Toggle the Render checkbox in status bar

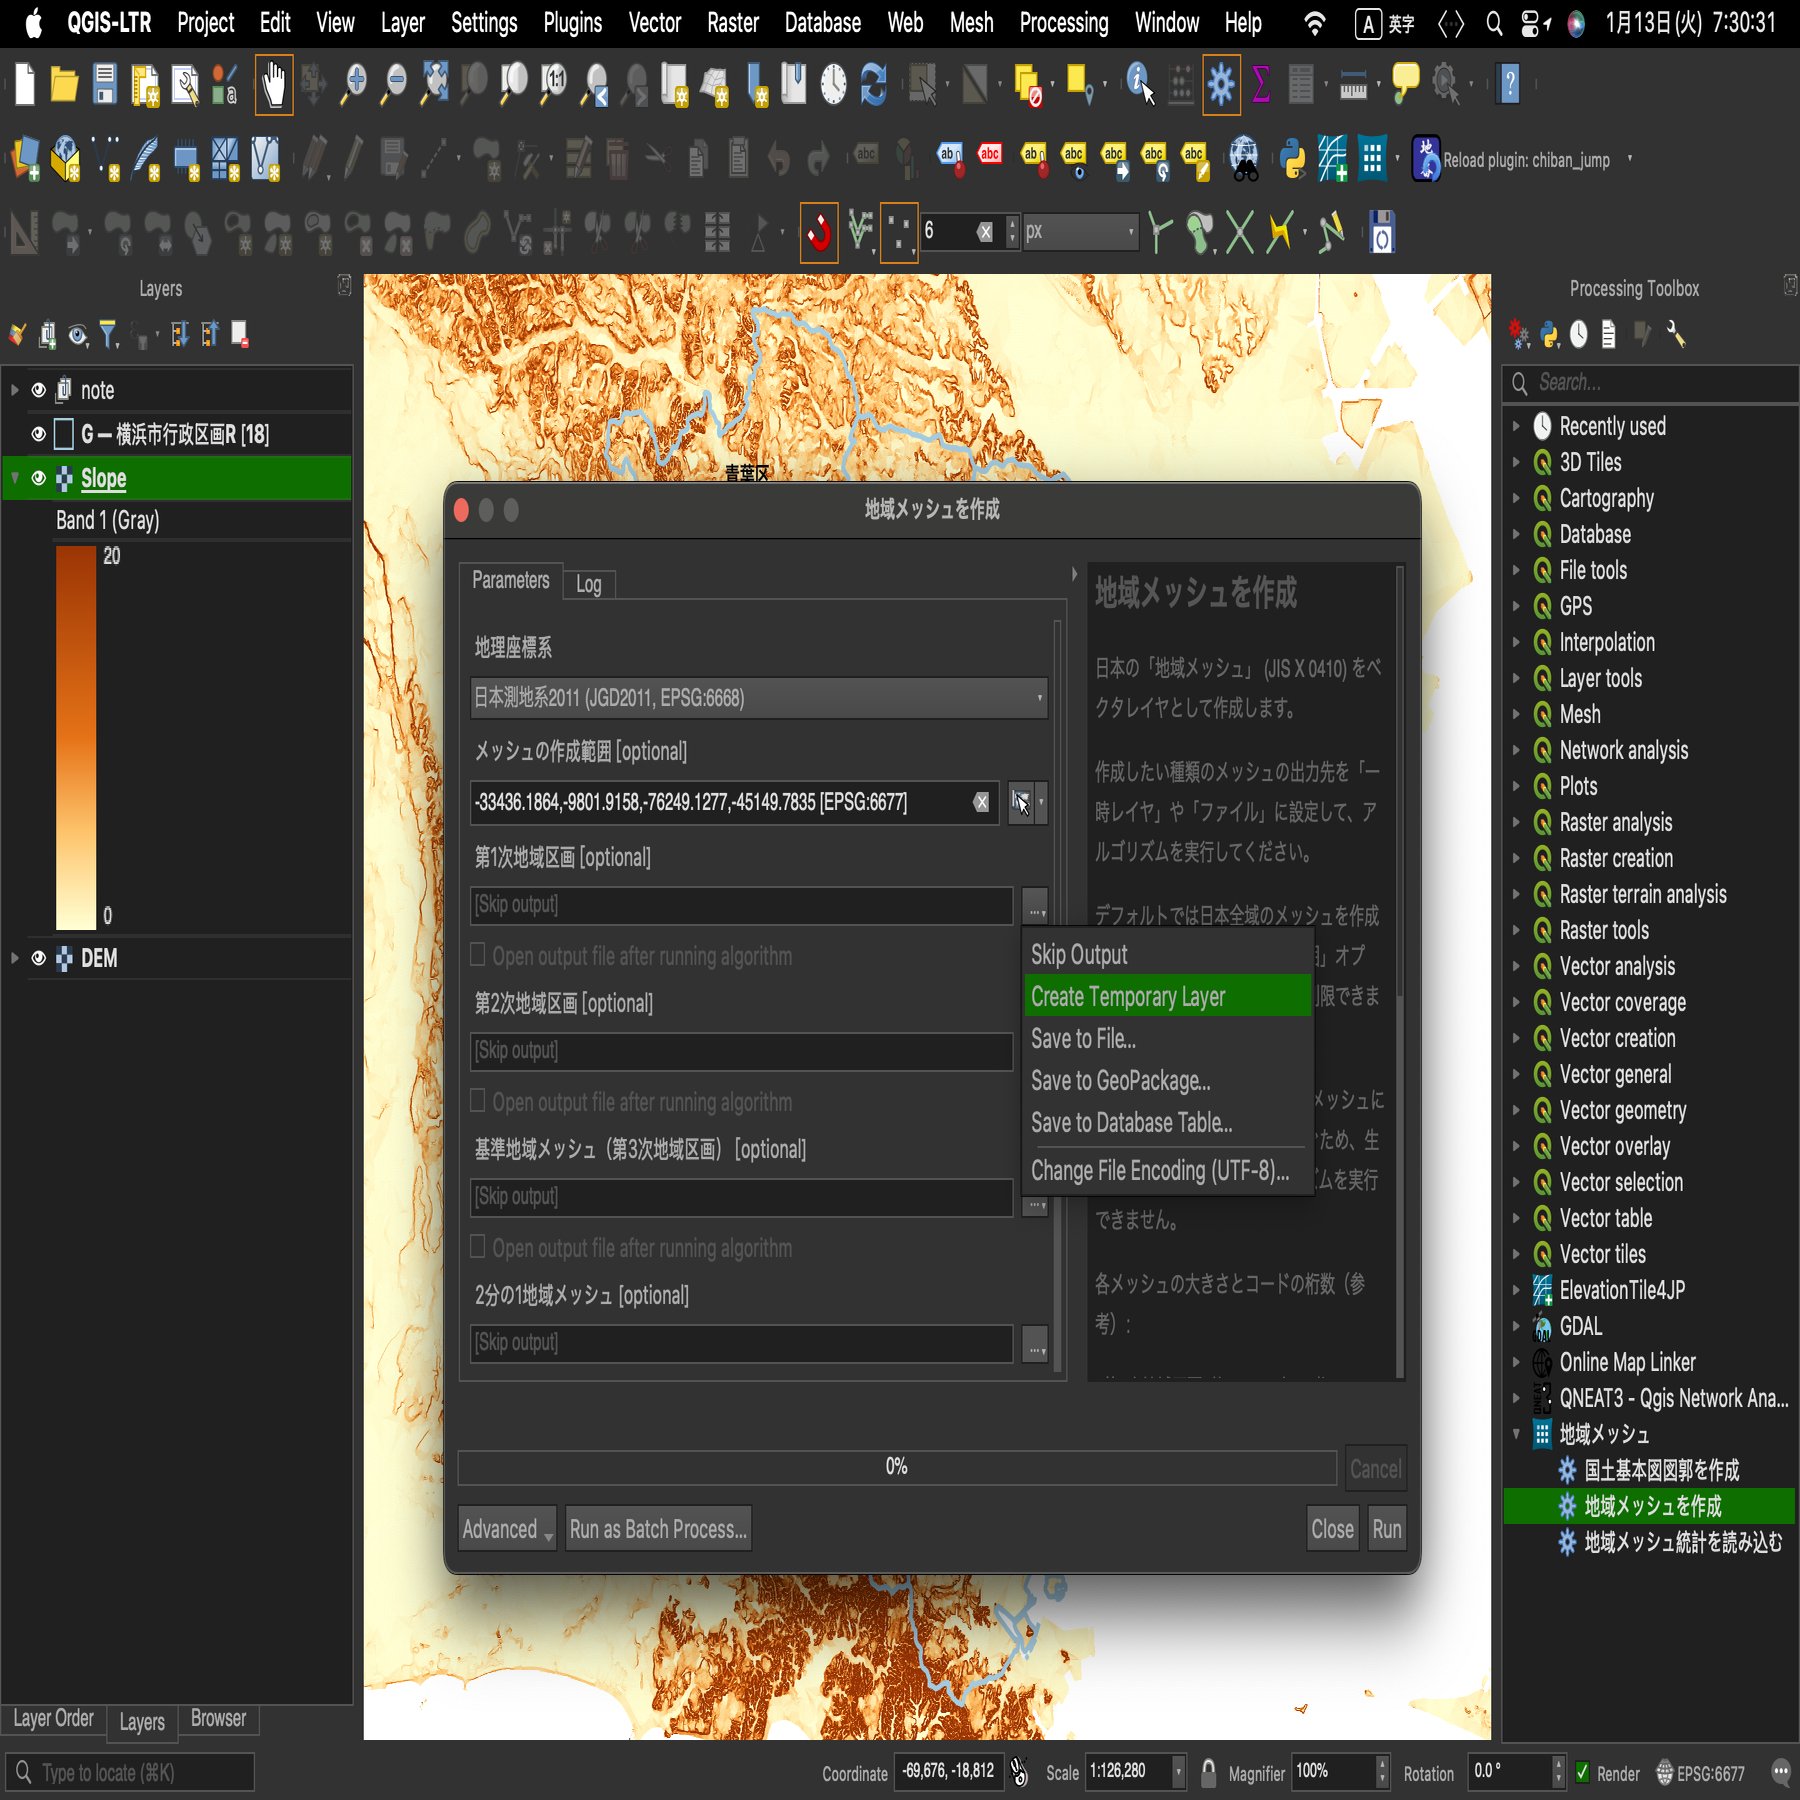[x=1582, y=1773]
